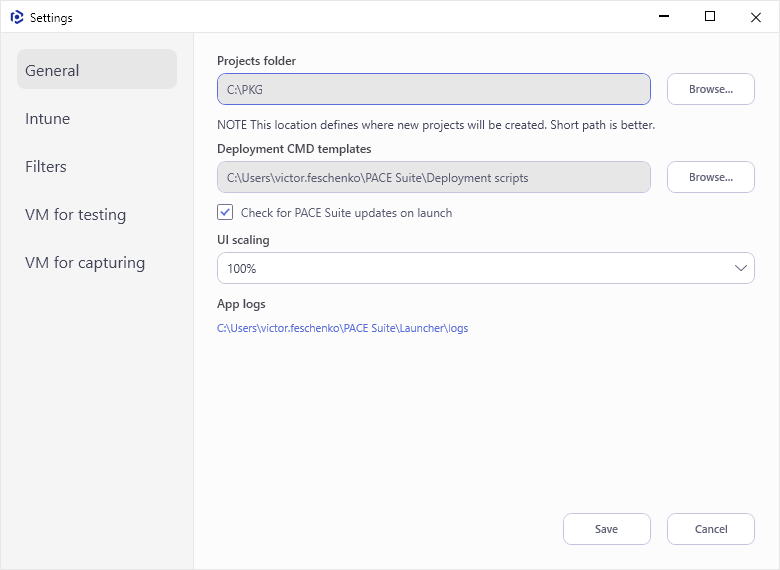Close the Settings window
The width and height of the screenshot is (780, 570).
tap(756, 17)
